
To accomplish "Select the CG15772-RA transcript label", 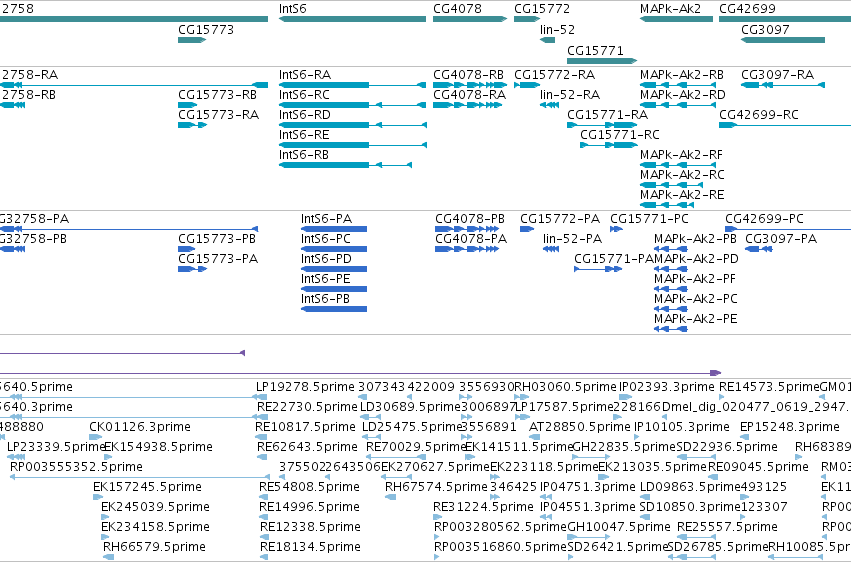I will (555, 75).
